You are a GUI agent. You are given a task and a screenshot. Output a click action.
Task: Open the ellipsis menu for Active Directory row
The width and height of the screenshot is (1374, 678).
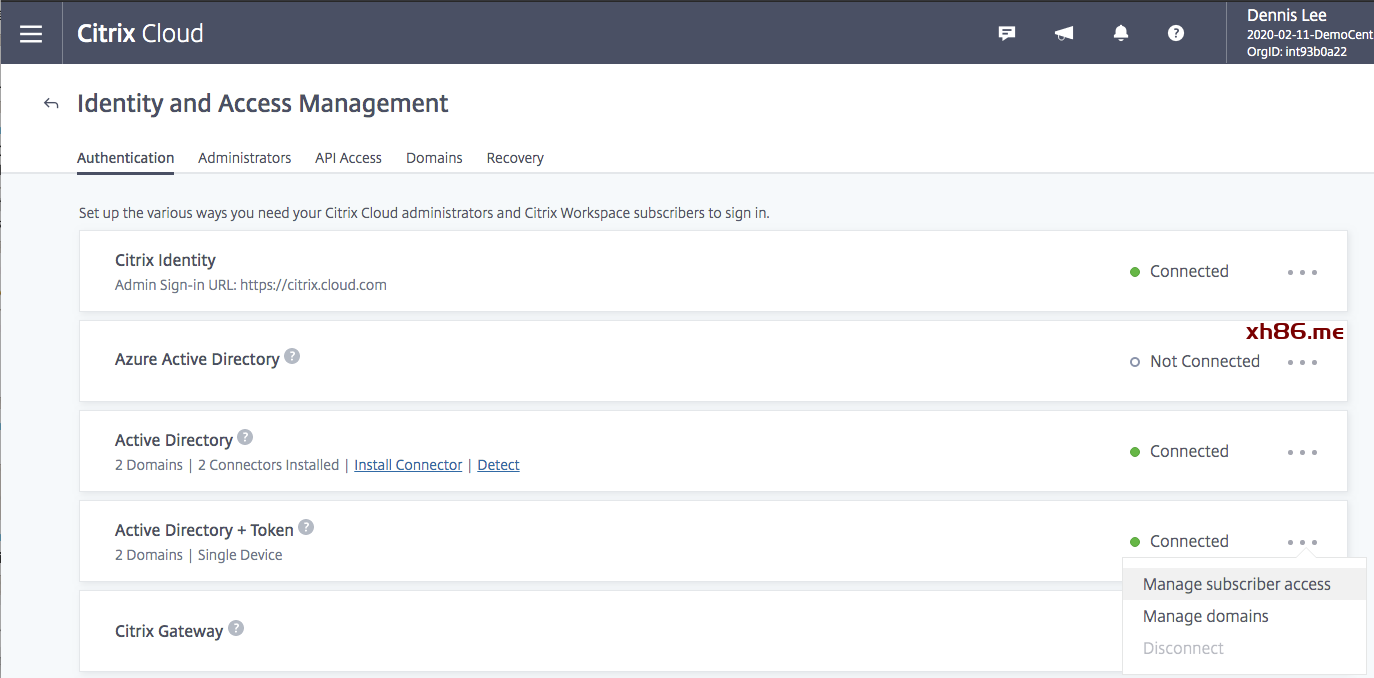1302,452
